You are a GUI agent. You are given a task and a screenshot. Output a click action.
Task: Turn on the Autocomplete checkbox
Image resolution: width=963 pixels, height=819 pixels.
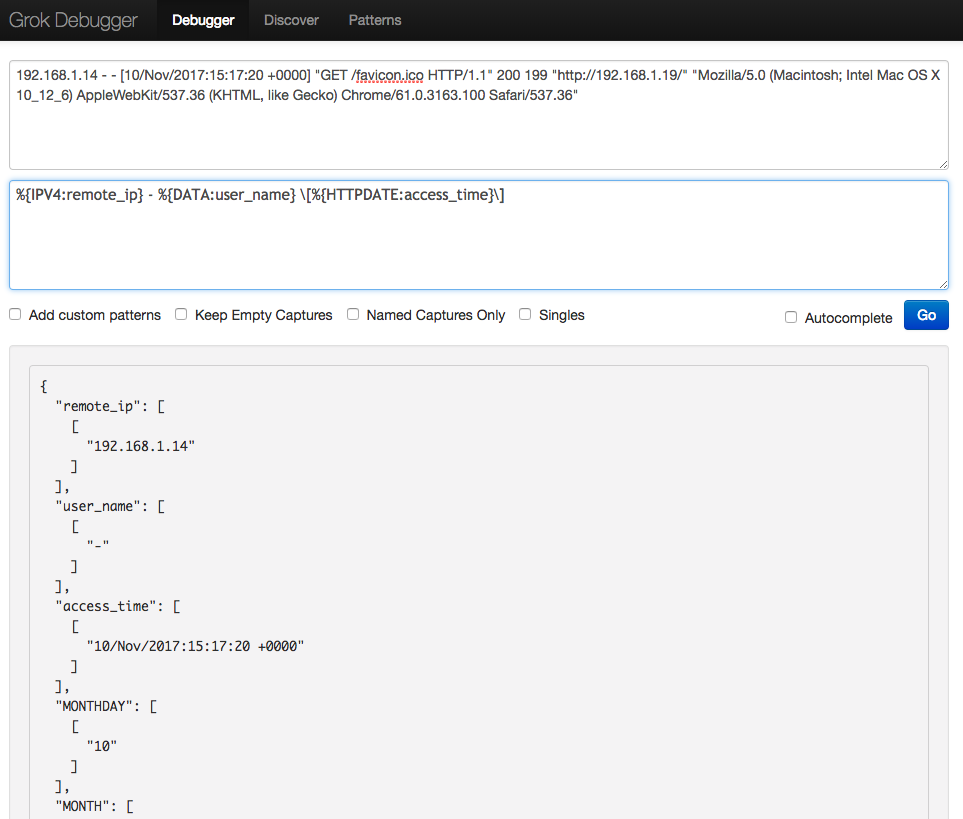coord(791,317)
